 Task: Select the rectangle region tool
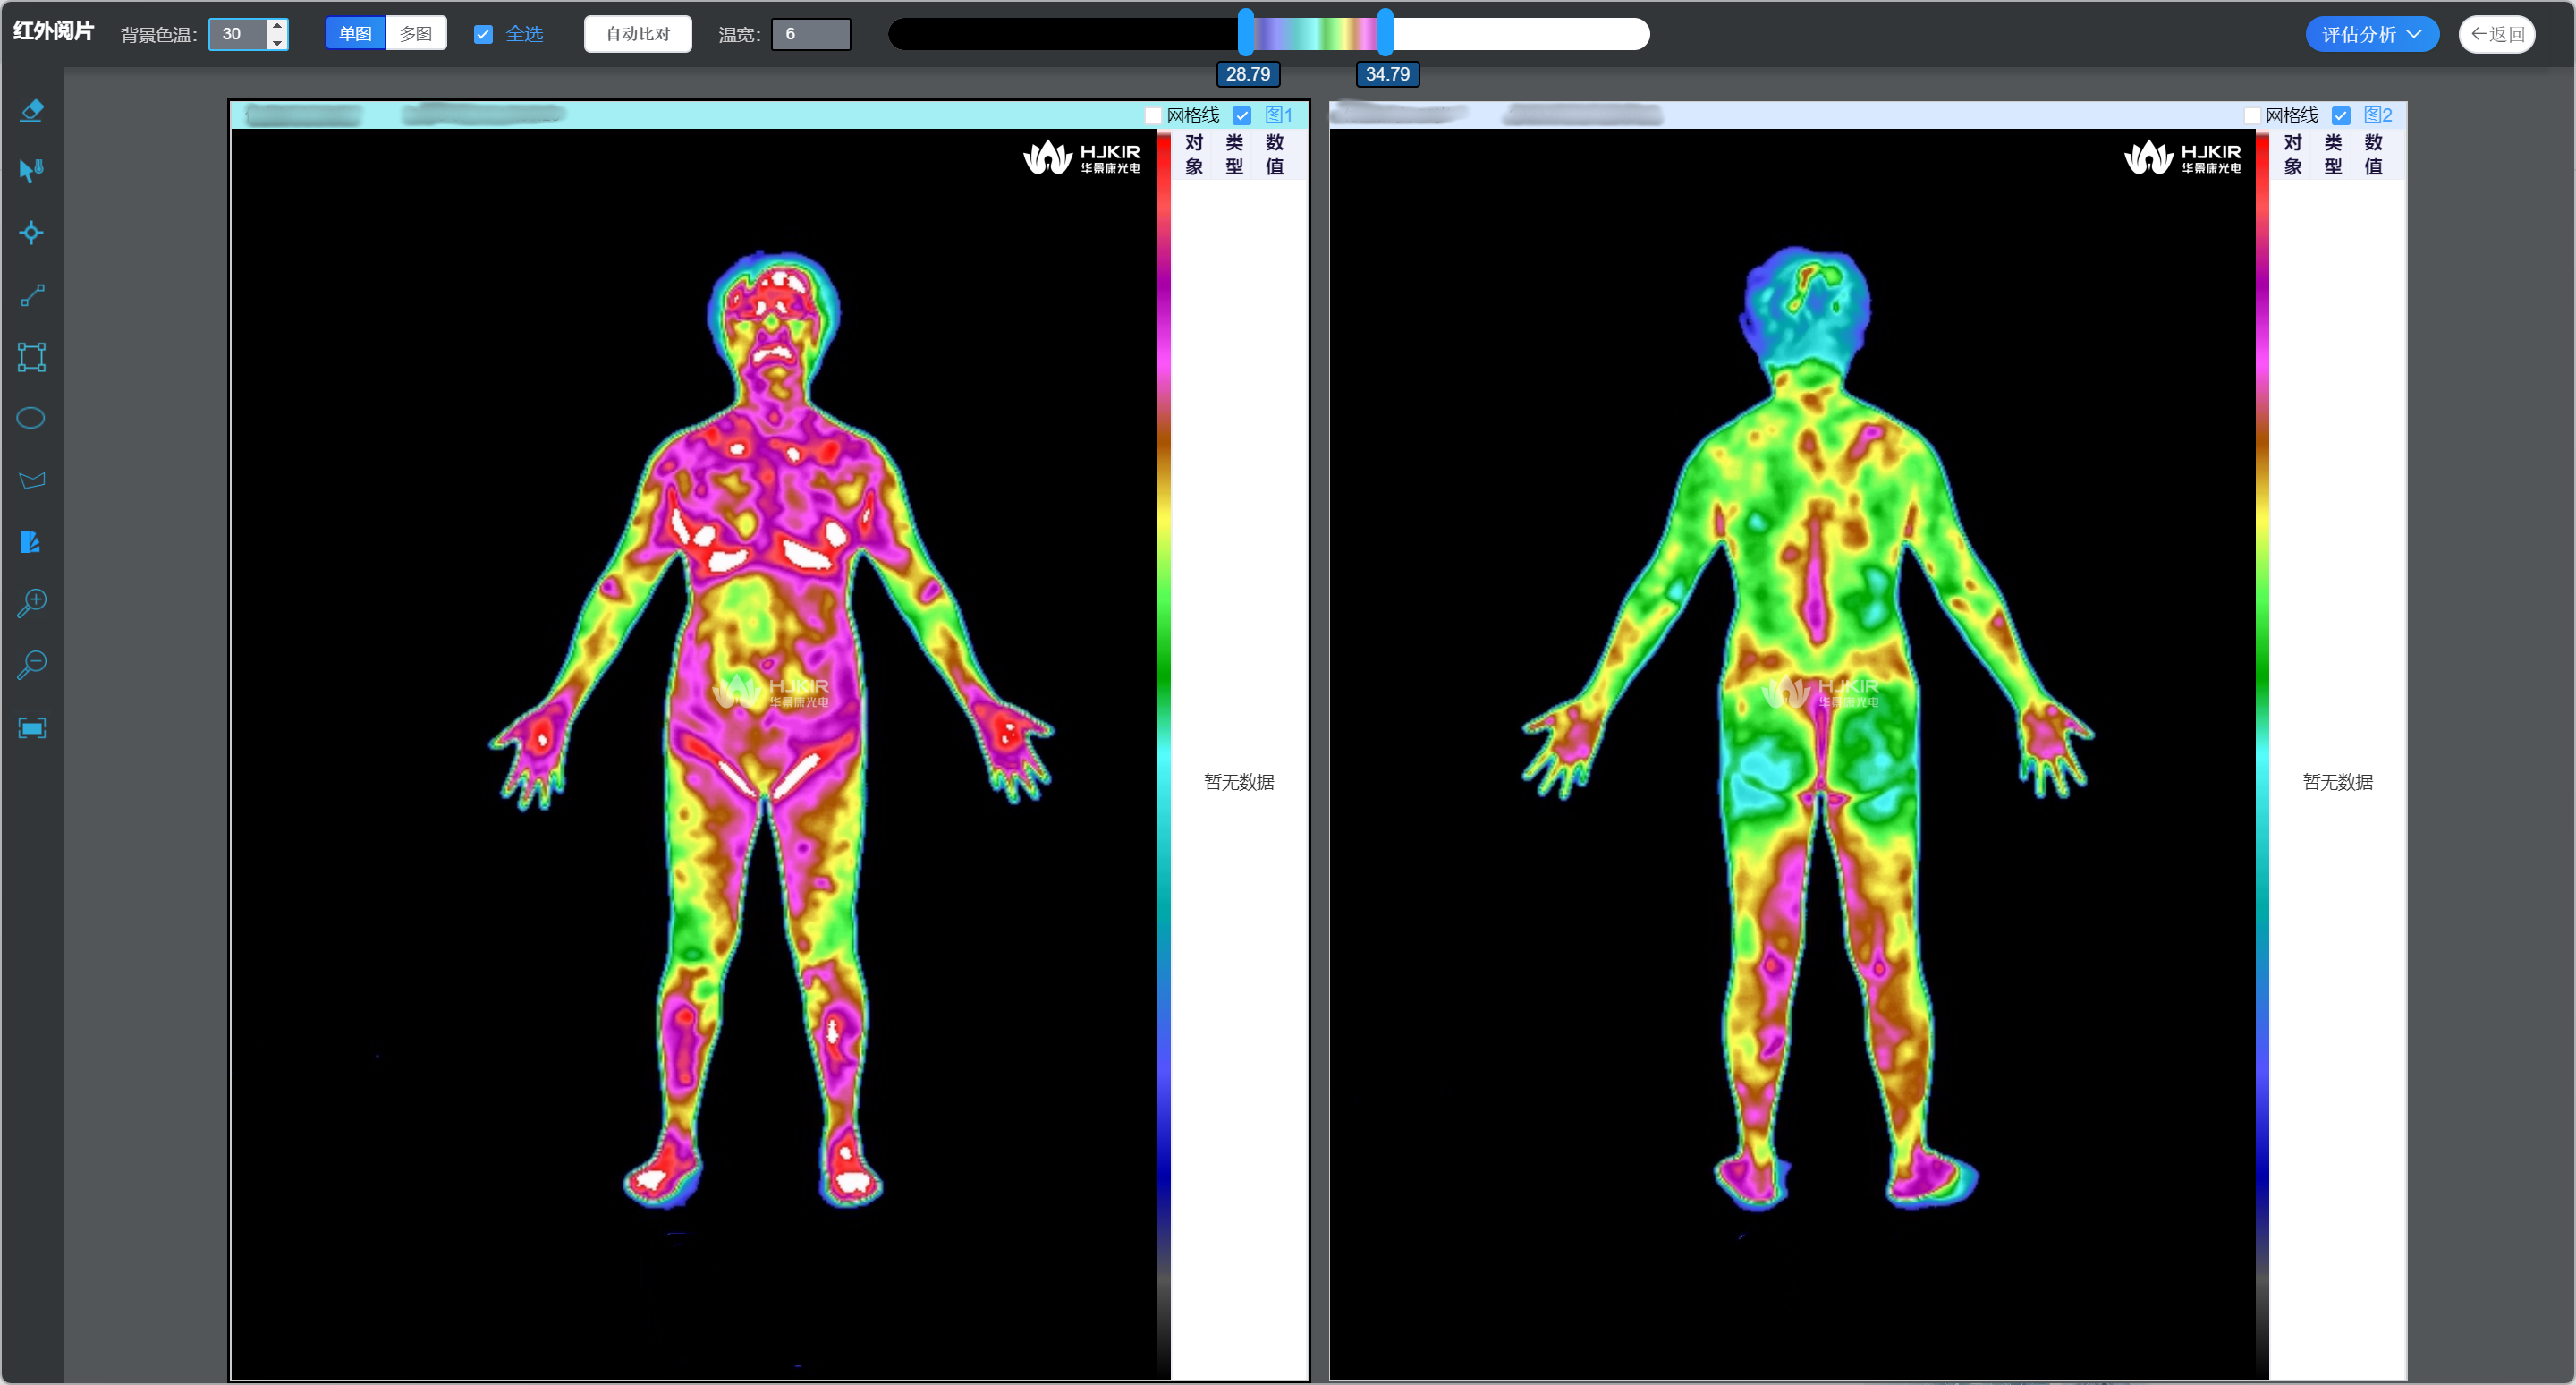tap(31, 357)
